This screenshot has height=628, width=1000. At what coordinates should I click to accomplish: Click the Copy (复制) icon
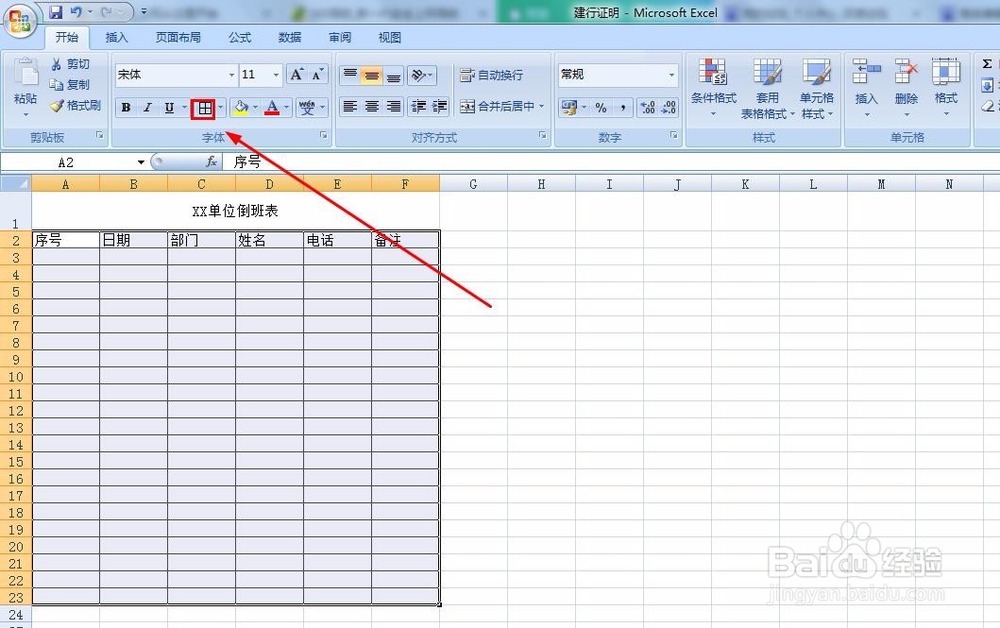point(57,84)
